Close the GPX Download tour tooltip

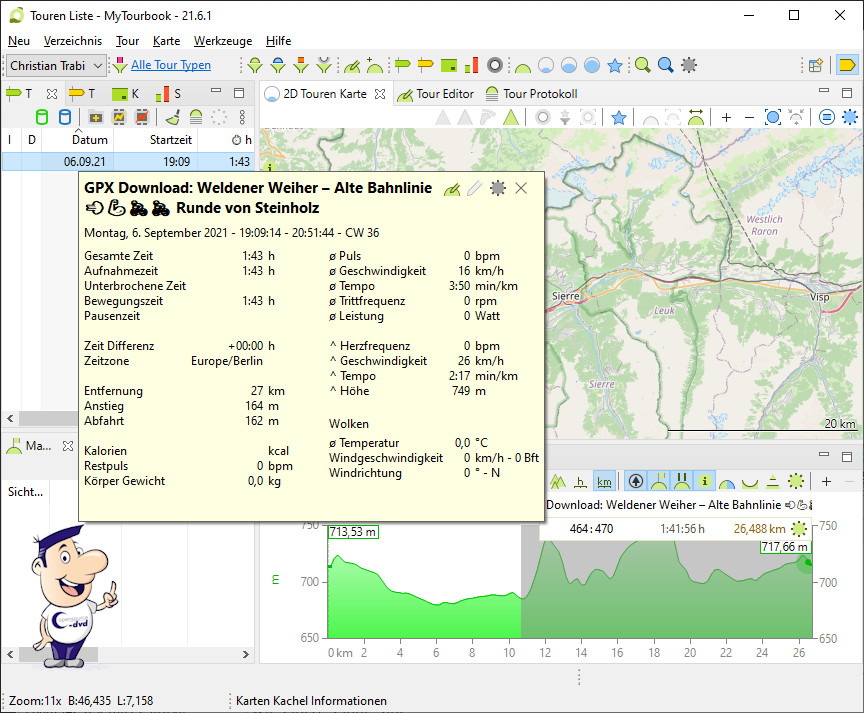coord(521,188)
